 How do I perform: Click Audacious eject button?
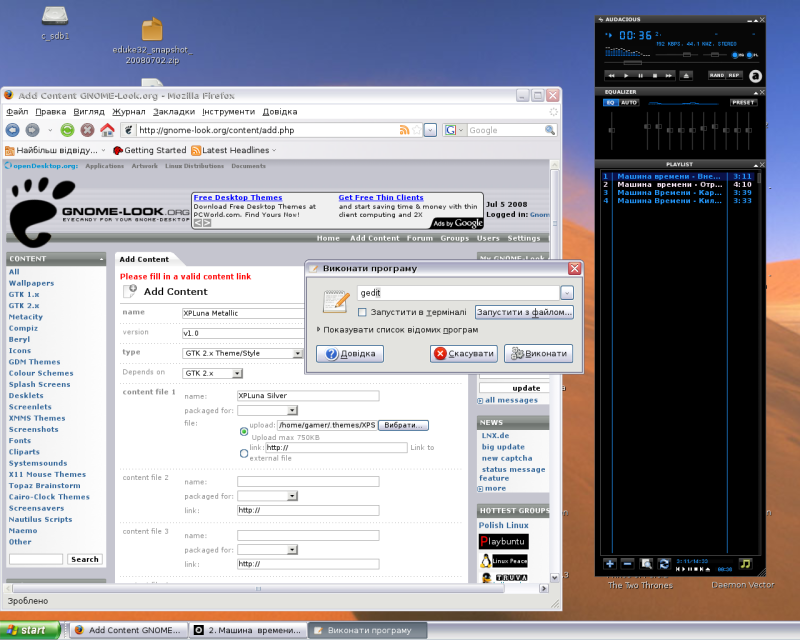pyautogui.click(x=686, y=76)
